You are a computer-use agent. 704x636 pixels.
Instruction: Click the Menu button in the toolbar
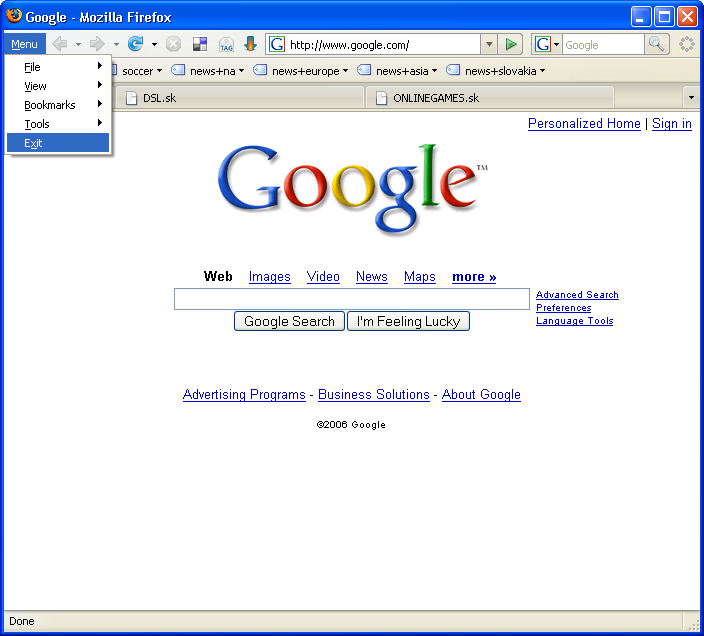[x=25, y=44]
